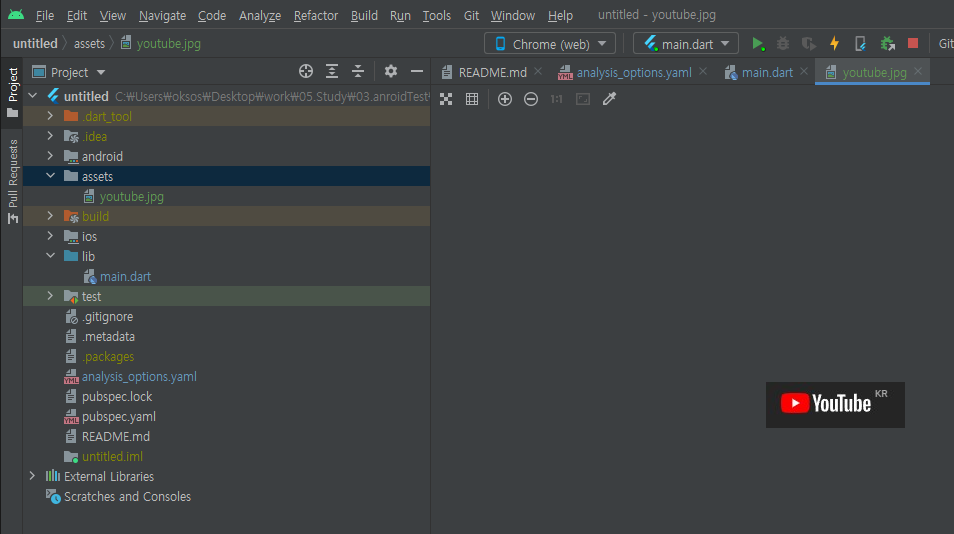Image resolution: width=954 pixels, height=534 pixels.
Task: Open Pull Requests sidebar tab
Action: tap(12, 181)
